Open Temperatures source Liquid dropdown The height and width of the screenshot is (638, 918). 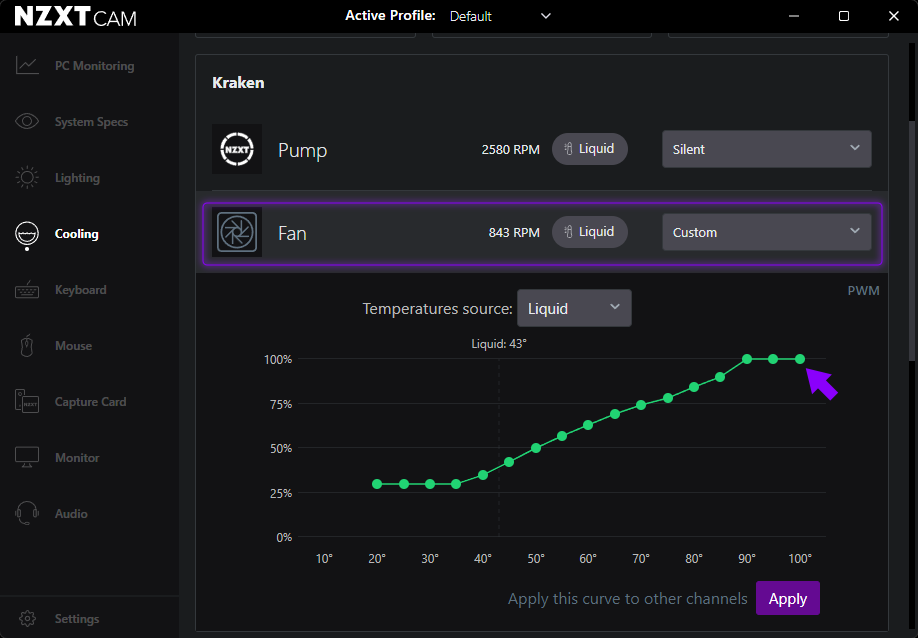click(574, 308)
